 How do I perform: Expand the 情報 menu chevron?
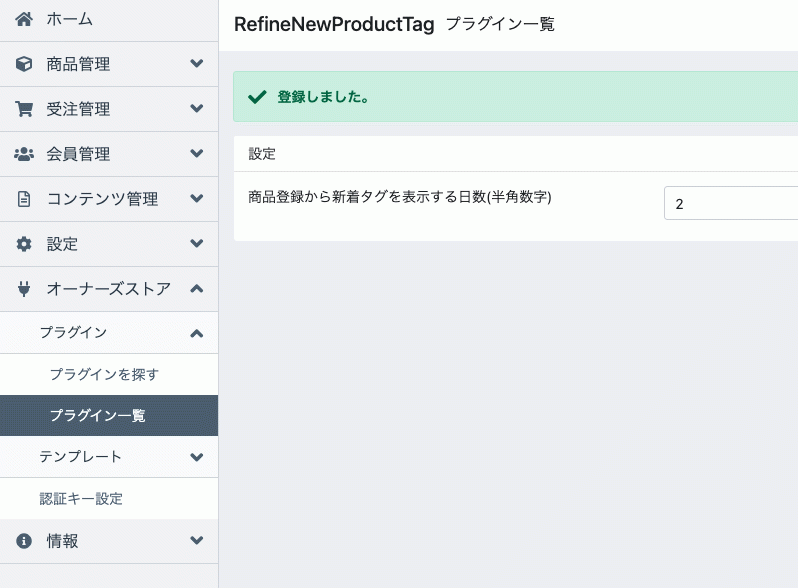196,540
